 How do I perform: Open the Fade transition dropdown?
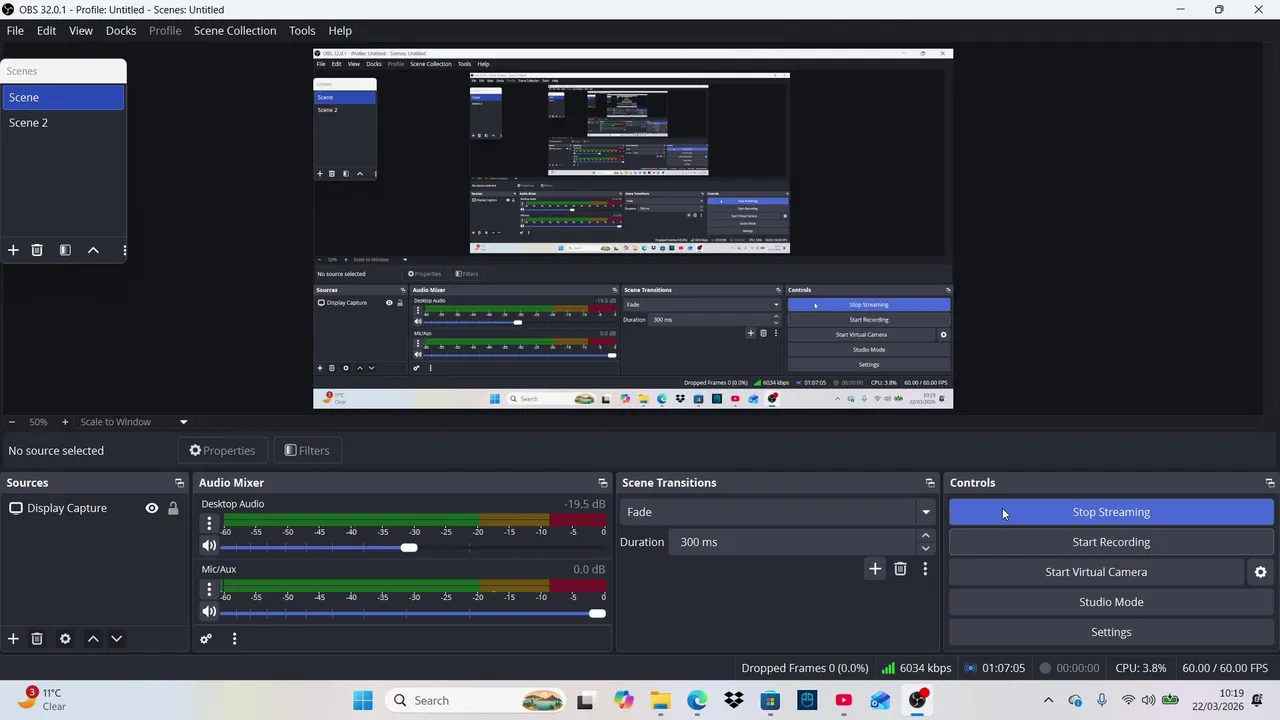coord(777,512)
